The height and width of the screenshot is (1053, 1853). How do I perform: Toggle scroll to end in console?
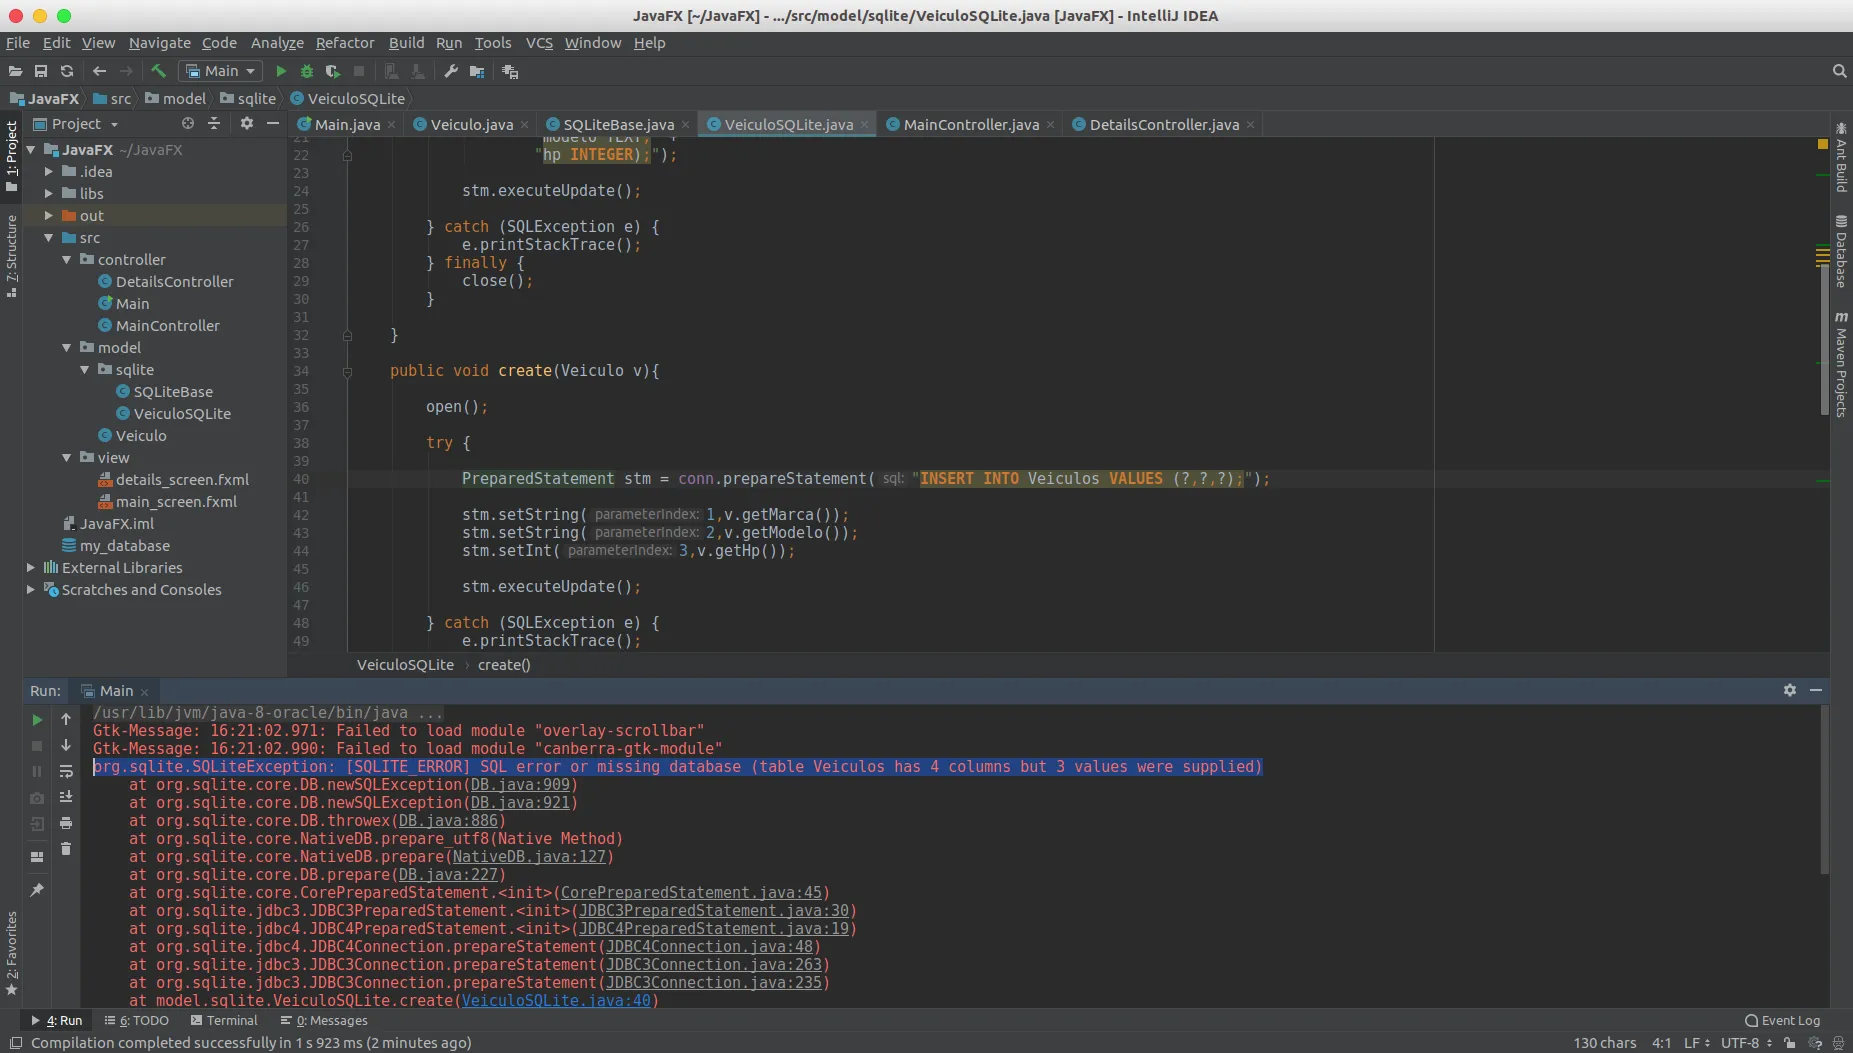click(66, 797)
